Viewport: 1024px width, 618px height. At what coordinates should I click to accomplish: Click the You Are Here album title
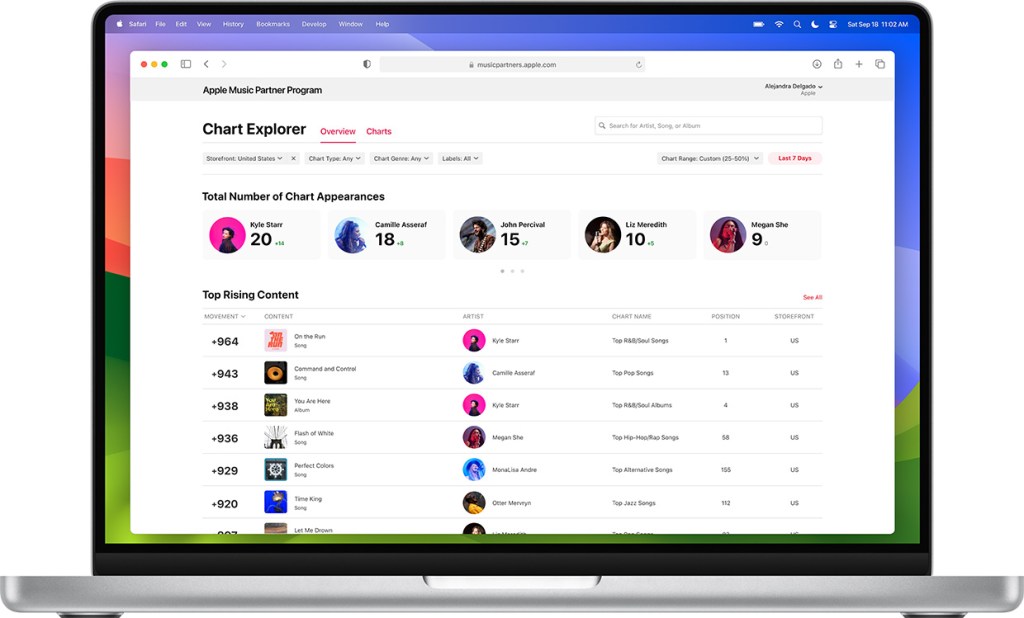tap(312, 401)
